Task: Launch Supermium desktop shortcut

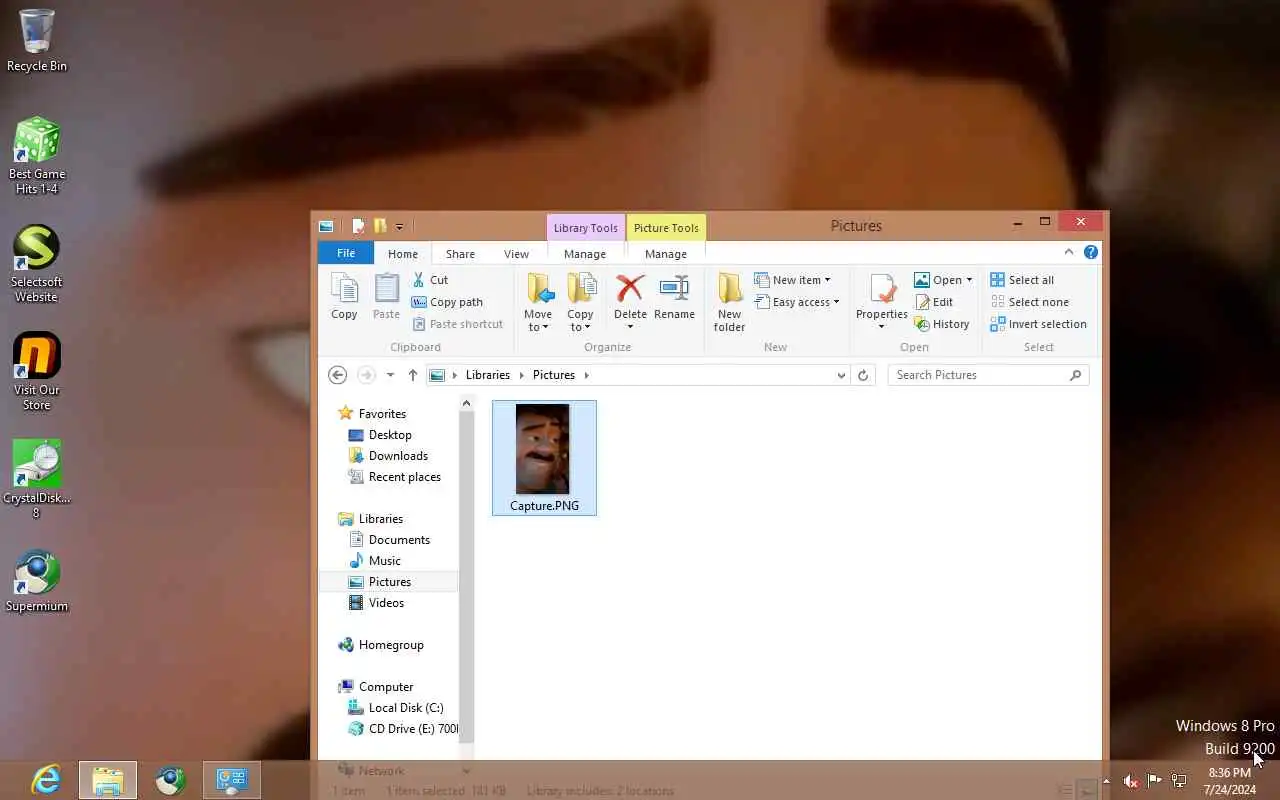Action: click(37, 582)
